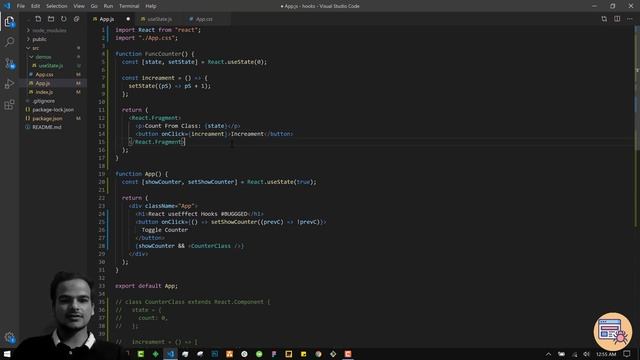Viewport: 640px width, 360px height.
Task: Select App.js in the file tree
Action: (42, 83)
